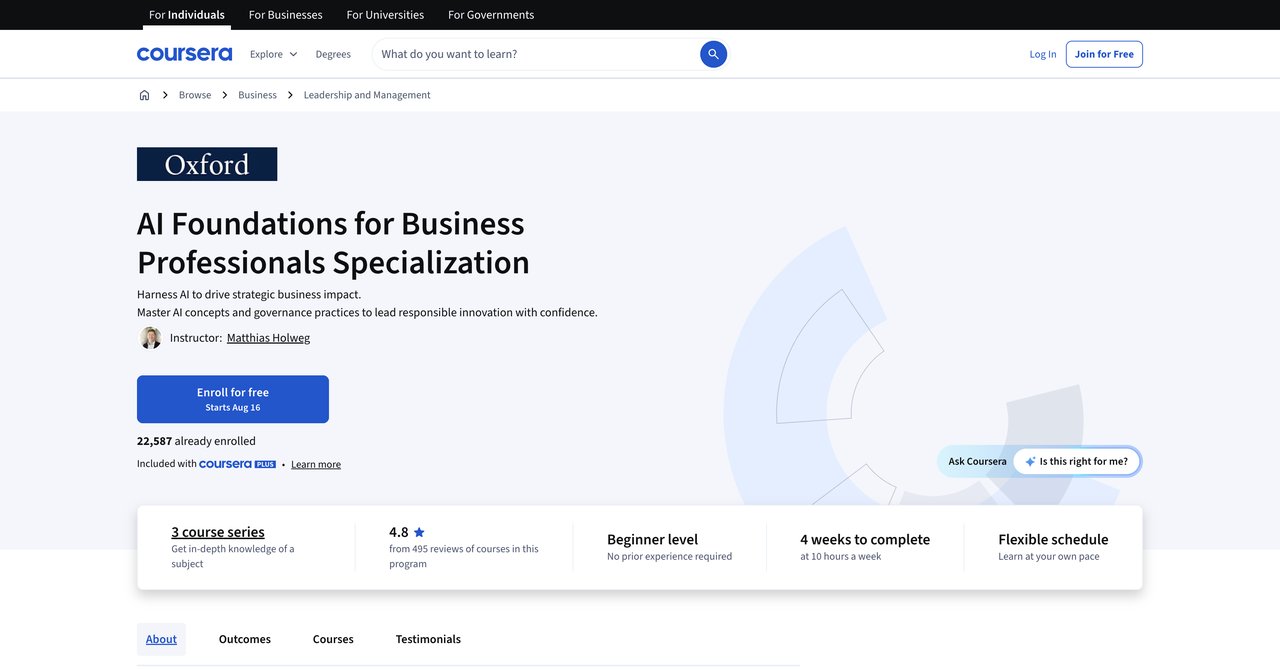Click the Enroll for free button

click(233, 399)
